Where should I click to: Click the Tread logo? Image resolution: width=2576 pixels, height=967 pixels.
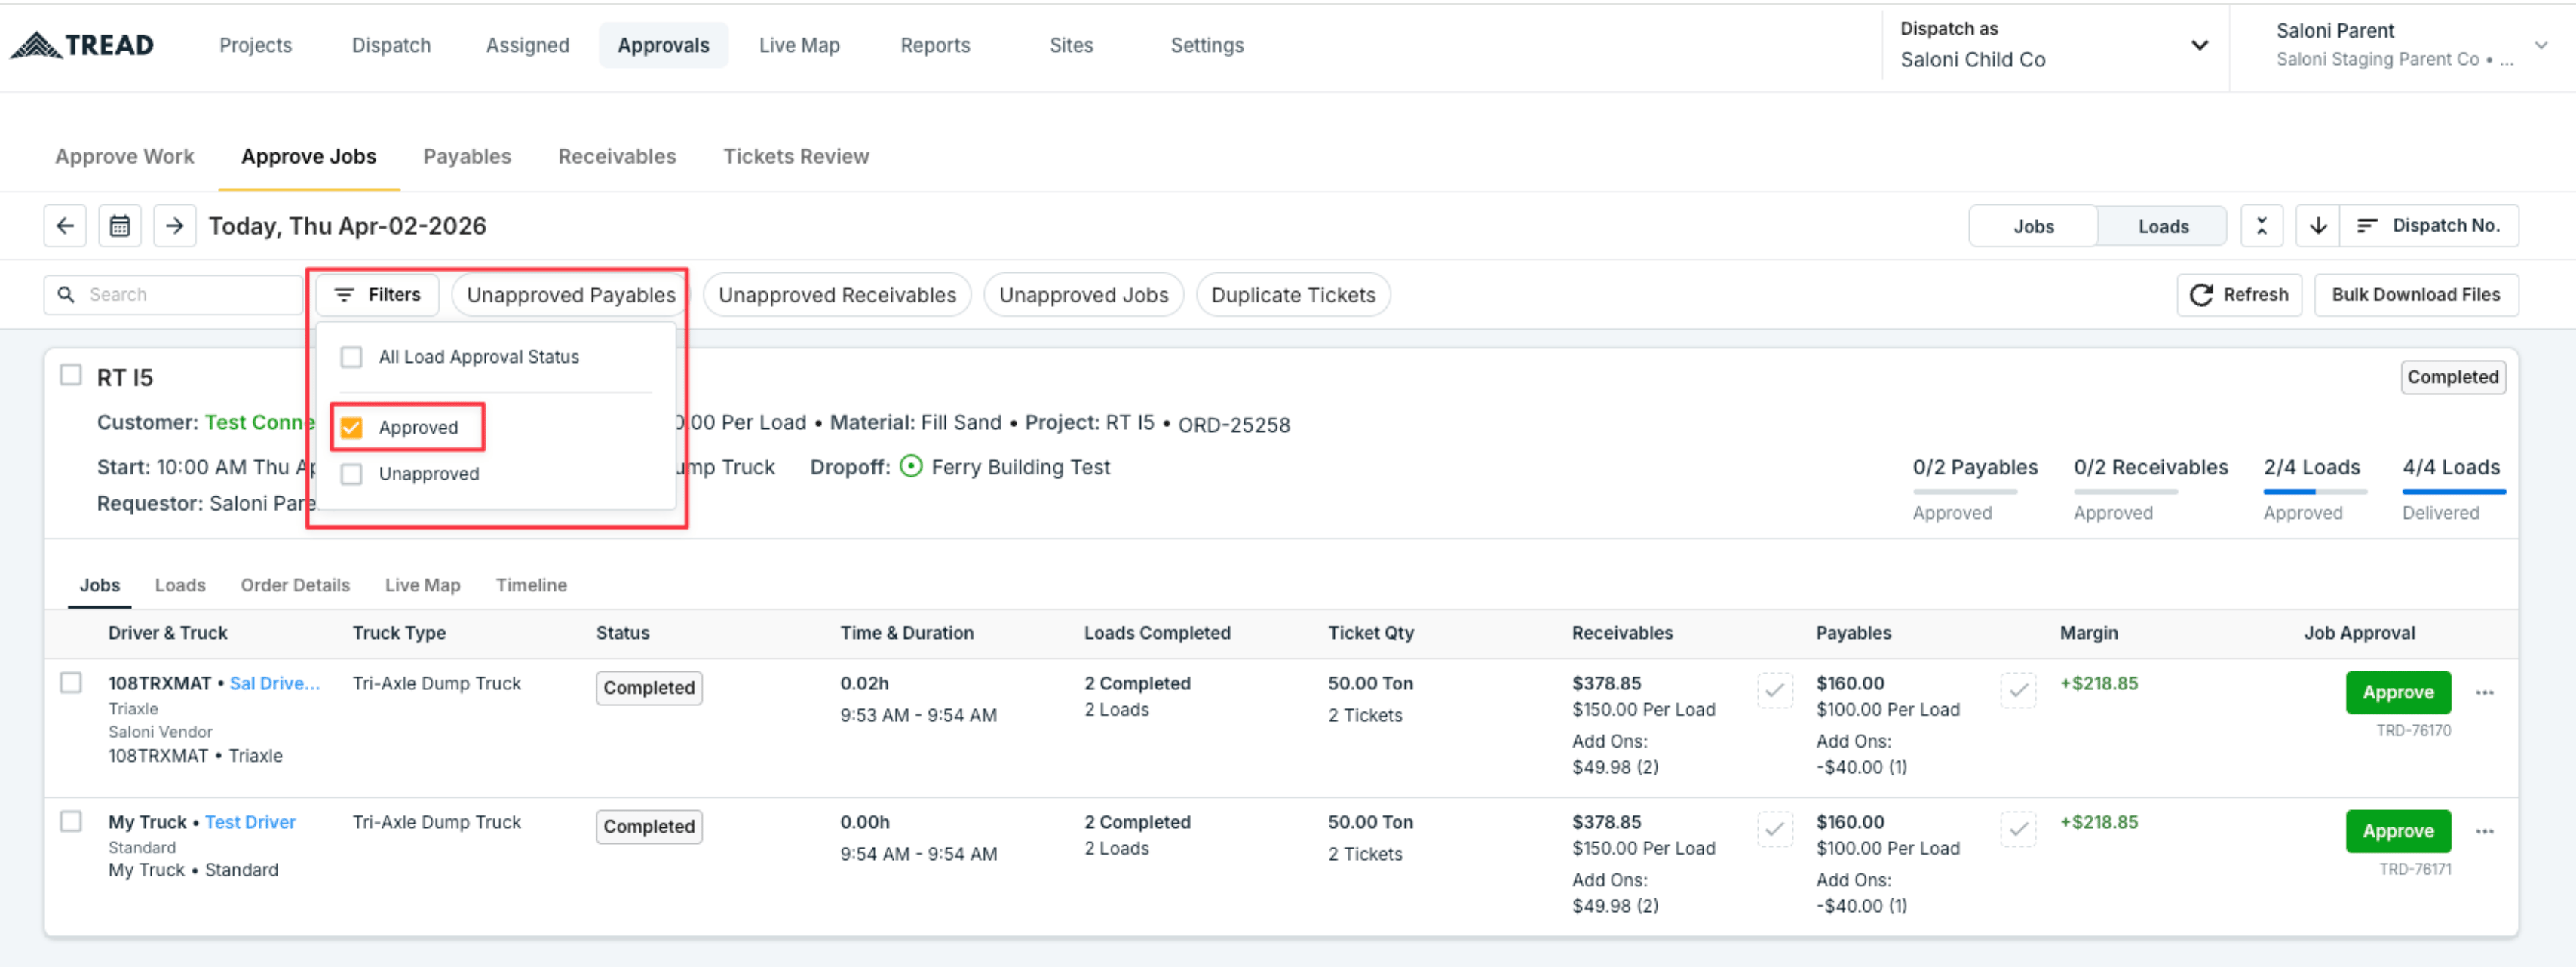click(82, 45)
